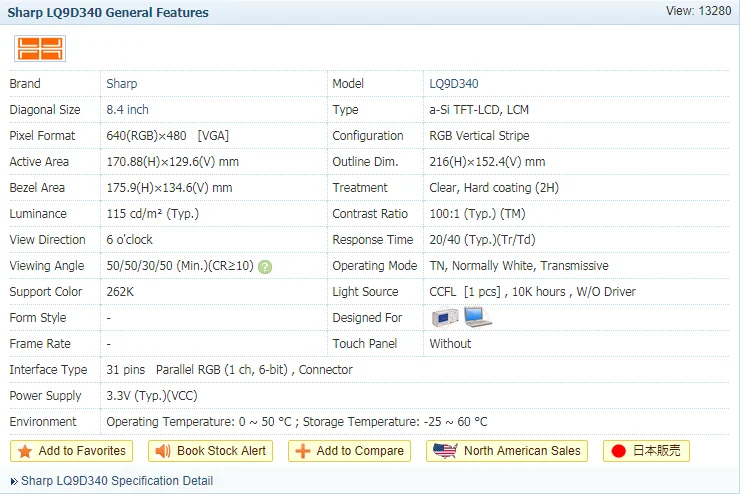Add LQ9D340 to Compare

point(349,451)
